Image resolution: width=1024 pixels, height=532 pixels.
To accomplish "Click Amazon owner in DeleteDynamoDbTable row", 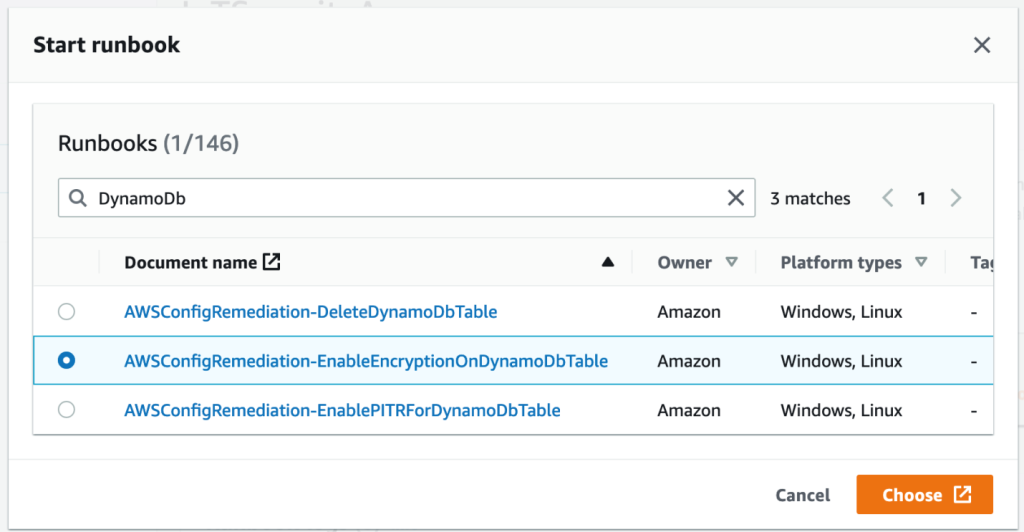I will 689,312.
